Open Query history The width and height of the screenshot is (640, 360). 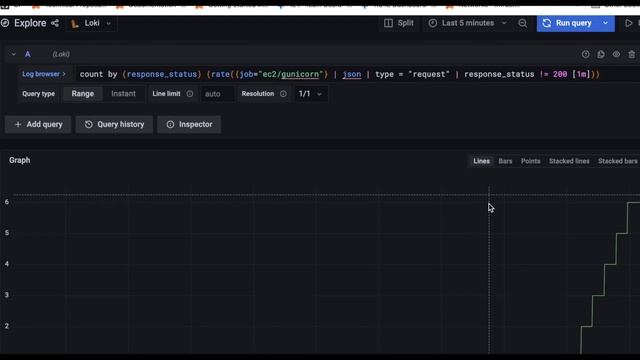[114, 124]
